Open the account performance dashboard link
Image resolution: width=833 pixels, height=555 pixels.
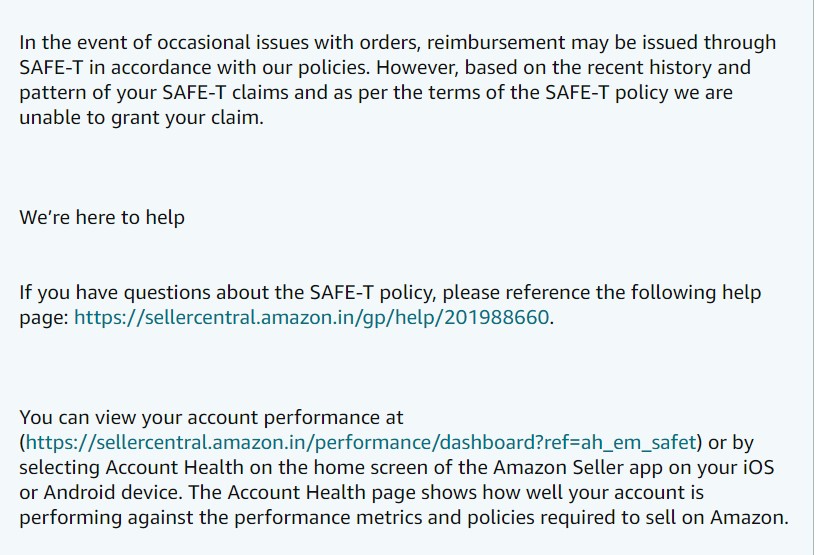[361, 443]
